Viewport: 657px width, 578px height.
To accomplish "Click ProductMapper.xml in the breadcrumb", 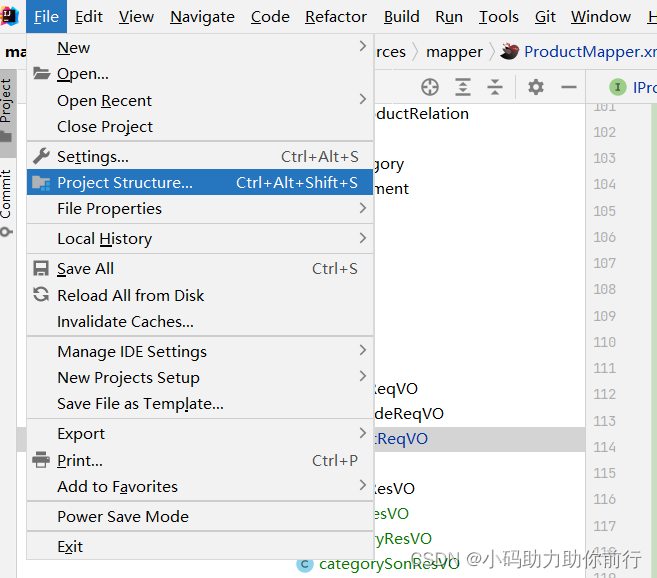I will (590, 52).
